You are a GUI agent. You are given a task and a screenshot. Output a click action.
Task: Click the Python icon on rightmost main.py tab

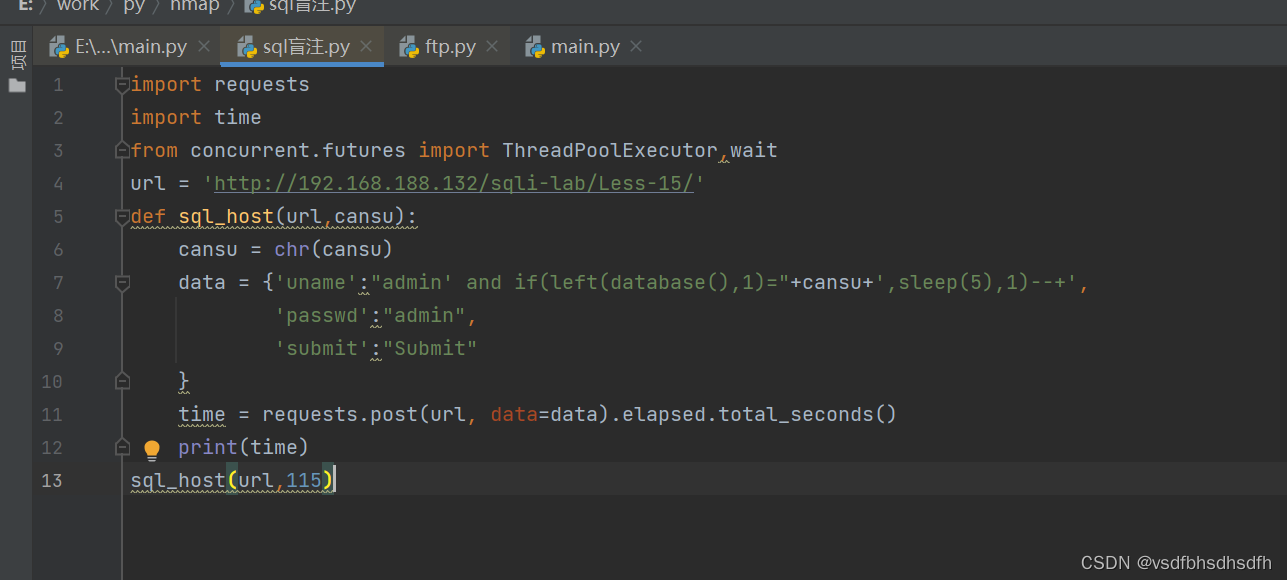534,47
